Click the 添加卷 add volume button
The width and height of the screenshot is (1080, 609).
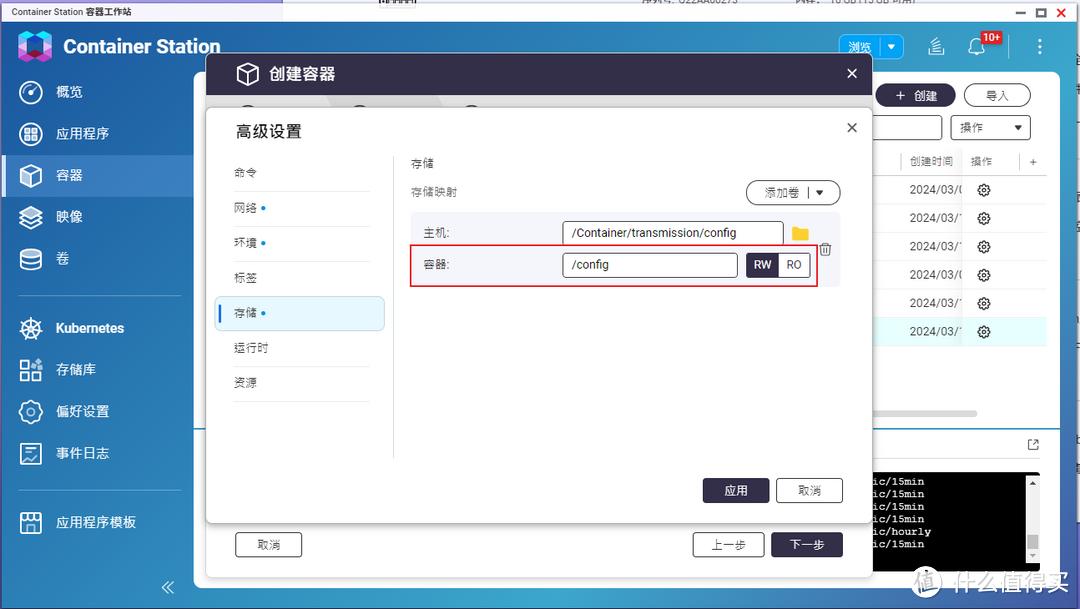pos(781,193)
